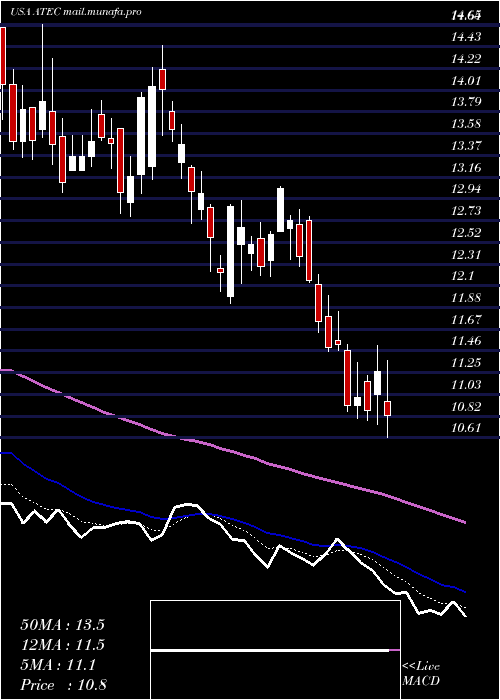Click the 'Price : 10.8' legend entry
Screen dimensions: 500x700
pyautogui.click(x=63, y=686)
